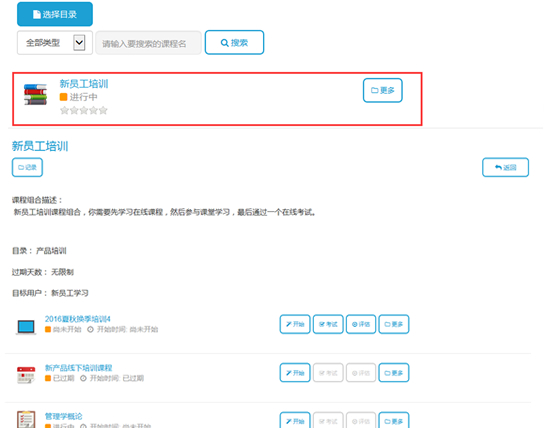Click 考试 for 2016夏秋换季培训4
The image size is (547, 428).
tap(328, 324)
